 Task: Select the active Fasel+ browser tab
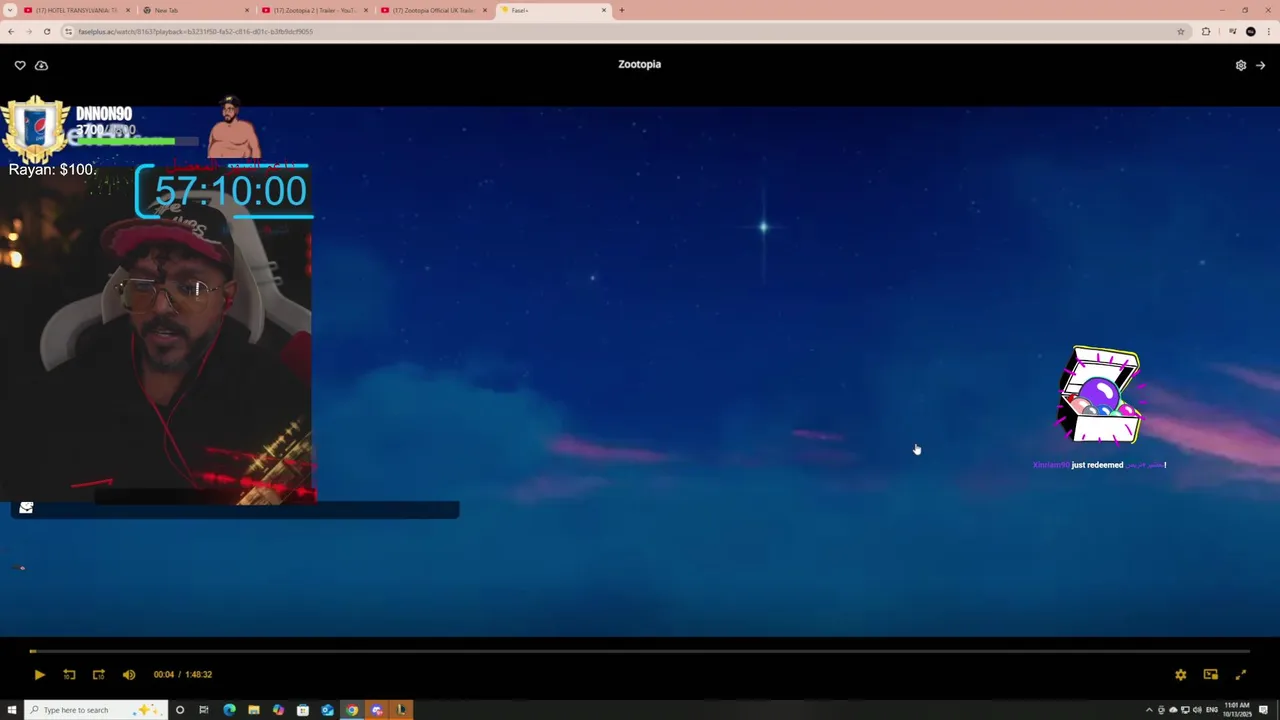coord(553,10)
